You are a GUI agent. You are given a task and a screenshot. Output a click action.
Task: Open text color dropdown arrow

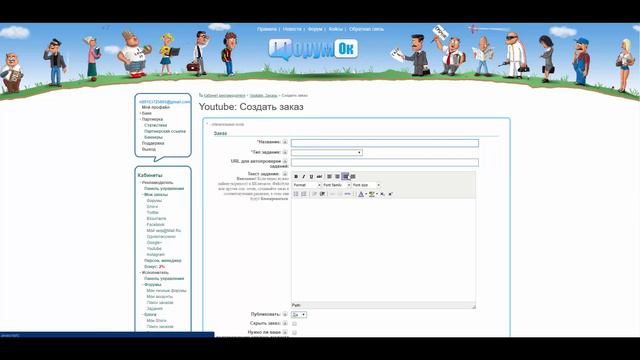(366, 194)
